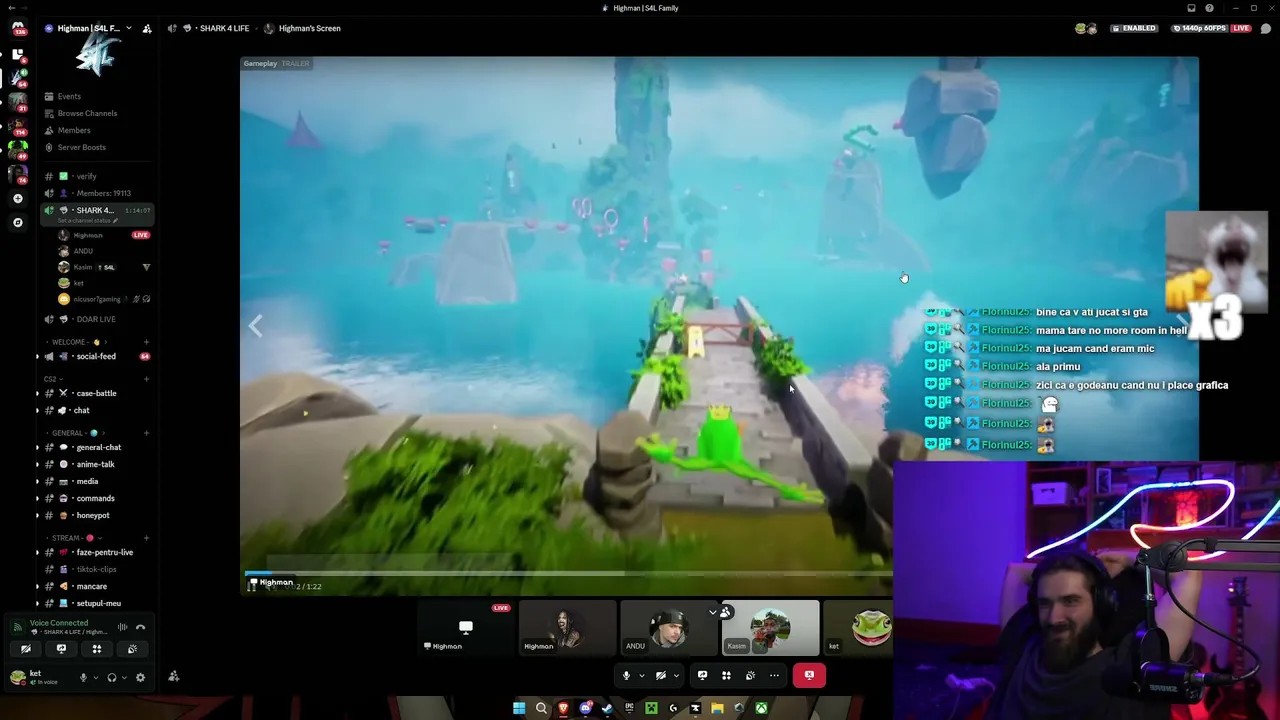
Task: Open the Windows Start menu
Action: click(519, 708)
